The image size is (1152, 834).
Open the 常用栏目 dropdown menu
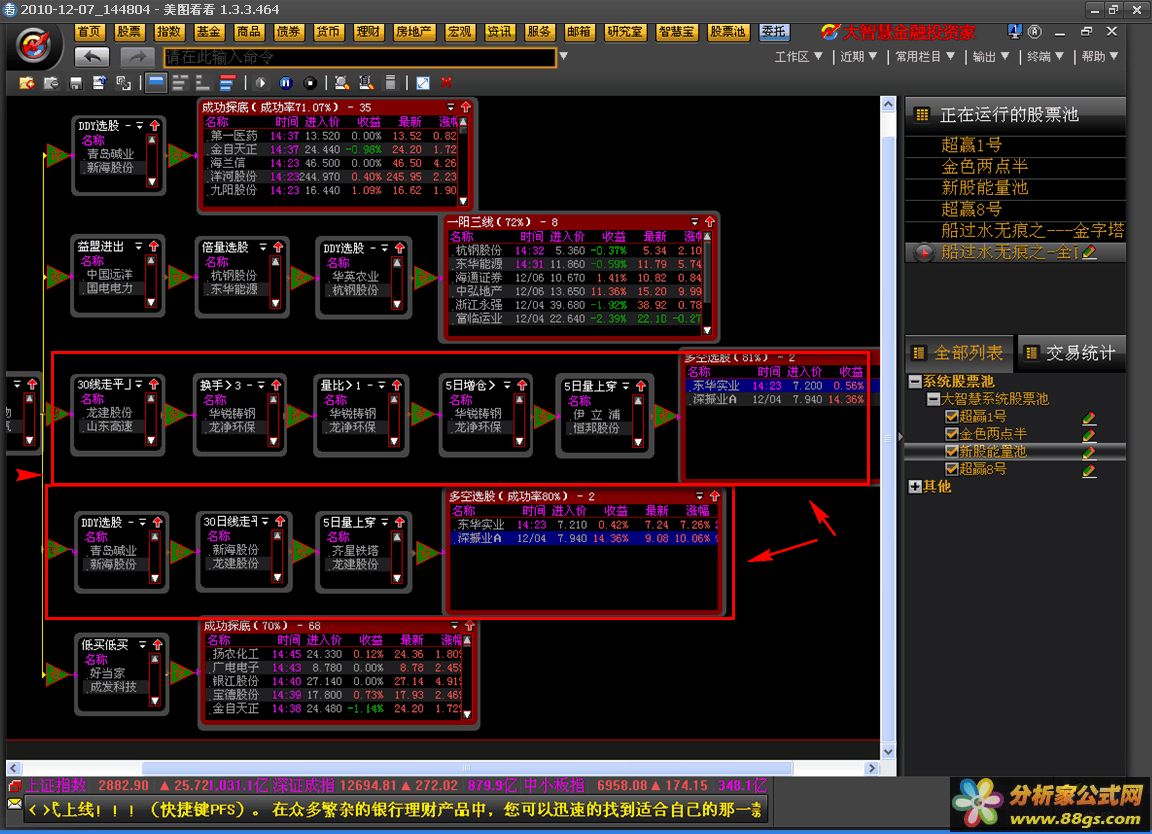point(925,57)
